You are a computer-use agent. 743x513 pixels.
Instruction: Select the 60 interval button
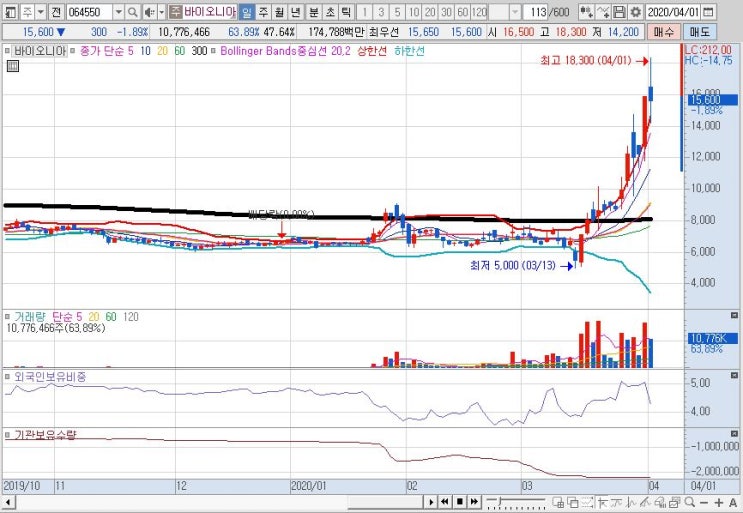tap(463, 12)
